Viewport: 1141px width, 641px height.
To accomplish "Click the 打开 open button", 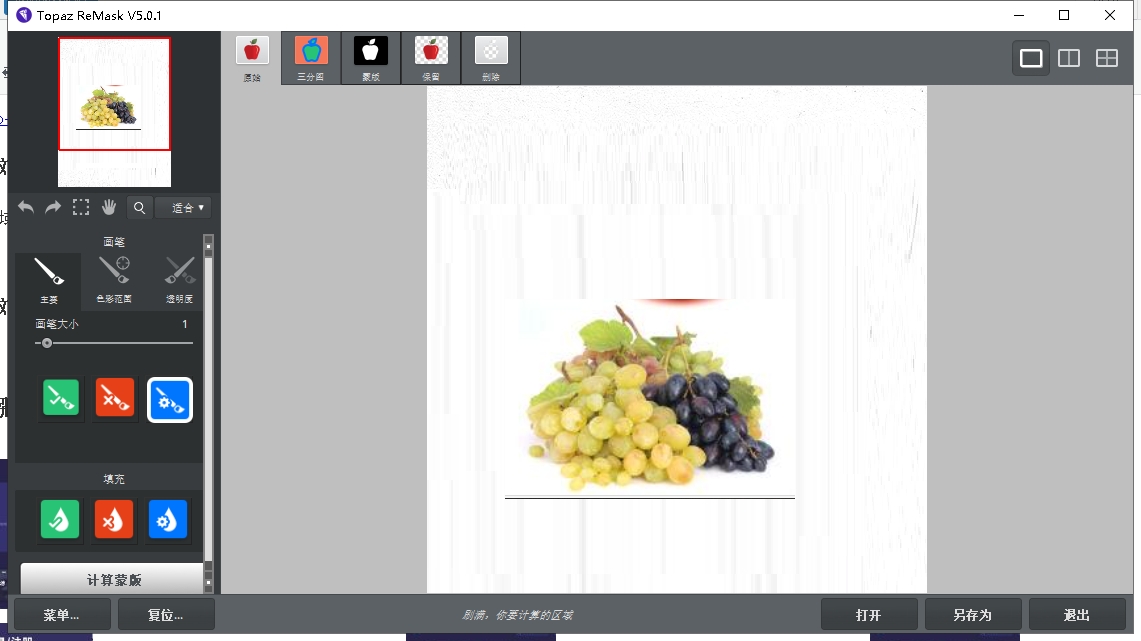I will [x=869, y=615].
